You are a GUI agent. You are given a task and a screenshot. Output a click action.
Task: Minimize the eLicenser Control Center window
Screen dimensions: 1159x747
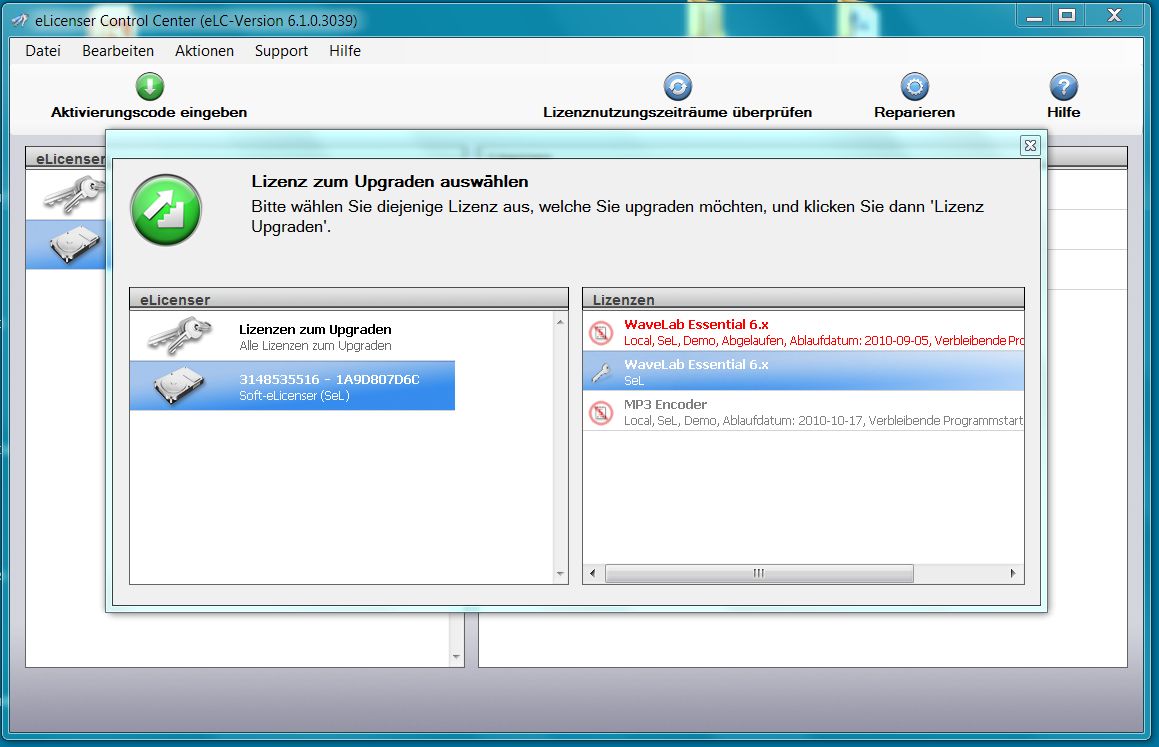(1035, 16)
